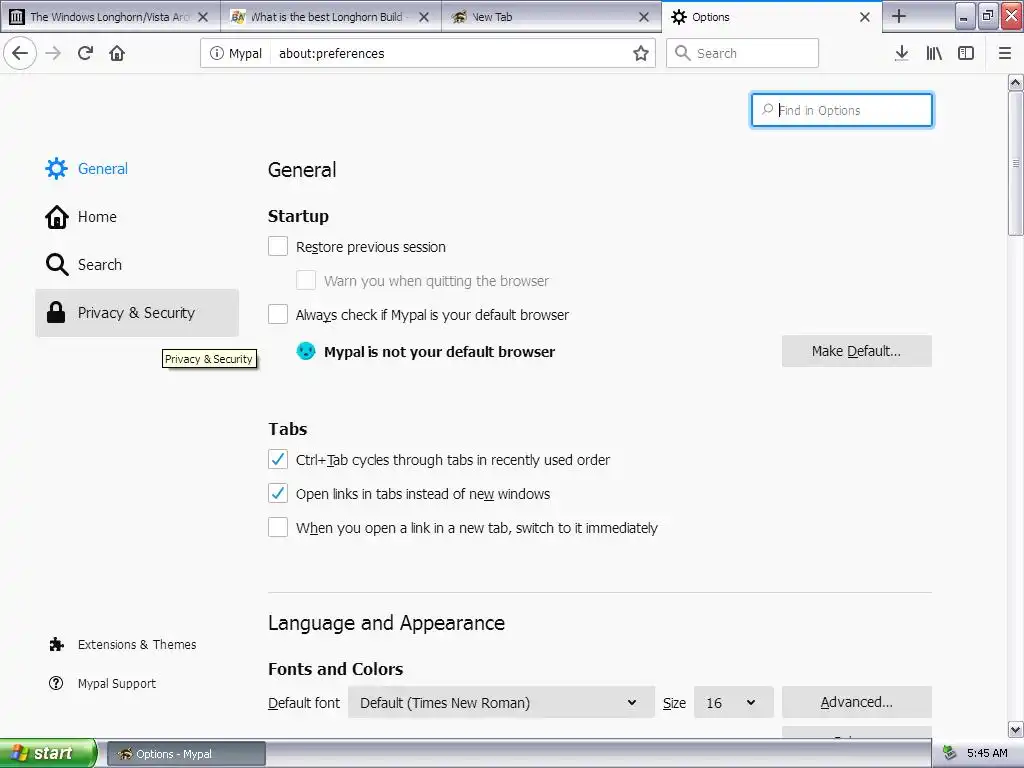Open the Windows start button
1024x768 pixels.
(48, 753)
